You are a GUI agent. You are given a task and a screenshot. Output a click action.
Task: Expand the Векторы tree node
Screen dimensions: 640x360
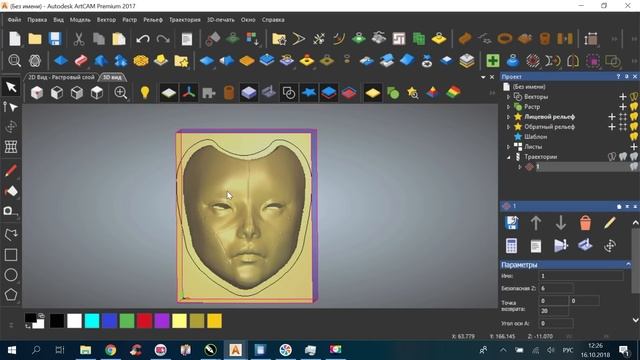click(x=509, y=97)
